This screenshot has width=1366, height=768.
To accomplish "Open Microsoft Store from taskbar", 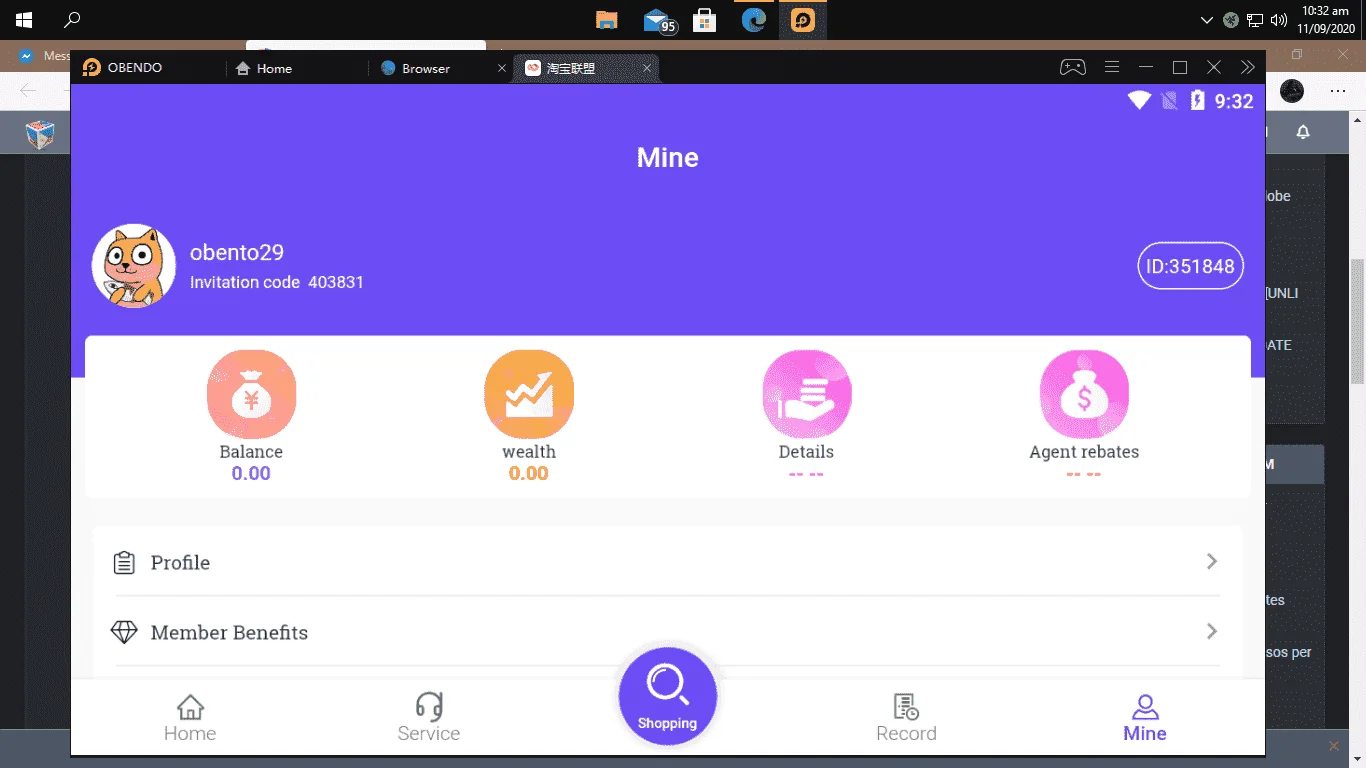I will point(705,20).
